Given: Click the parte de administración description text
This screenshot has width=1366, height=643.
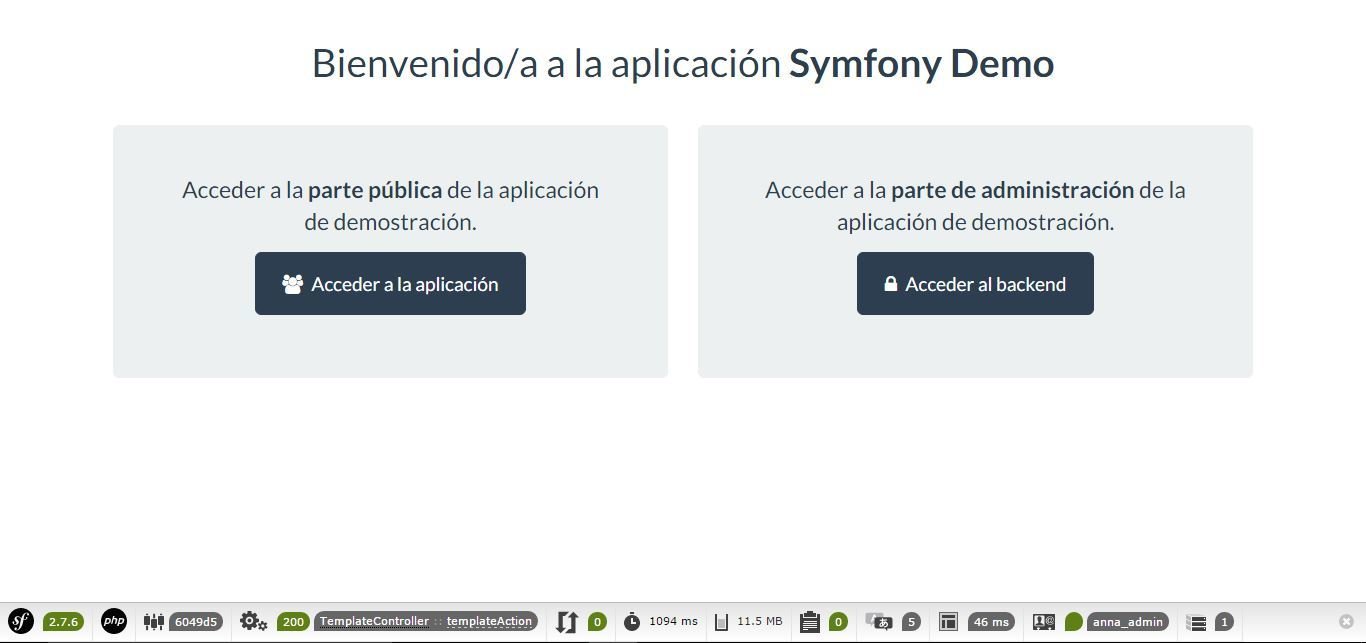Looking at the screenshot, I should pyautogui.click(x=975, y=205).
